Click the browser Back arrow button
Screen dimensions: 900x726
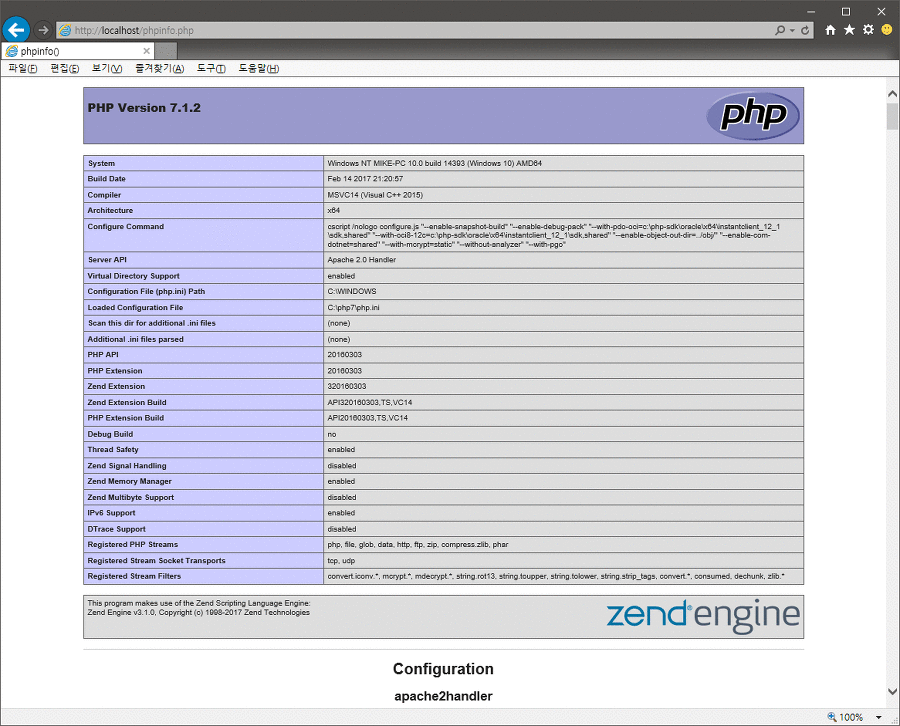coord(16,30)
